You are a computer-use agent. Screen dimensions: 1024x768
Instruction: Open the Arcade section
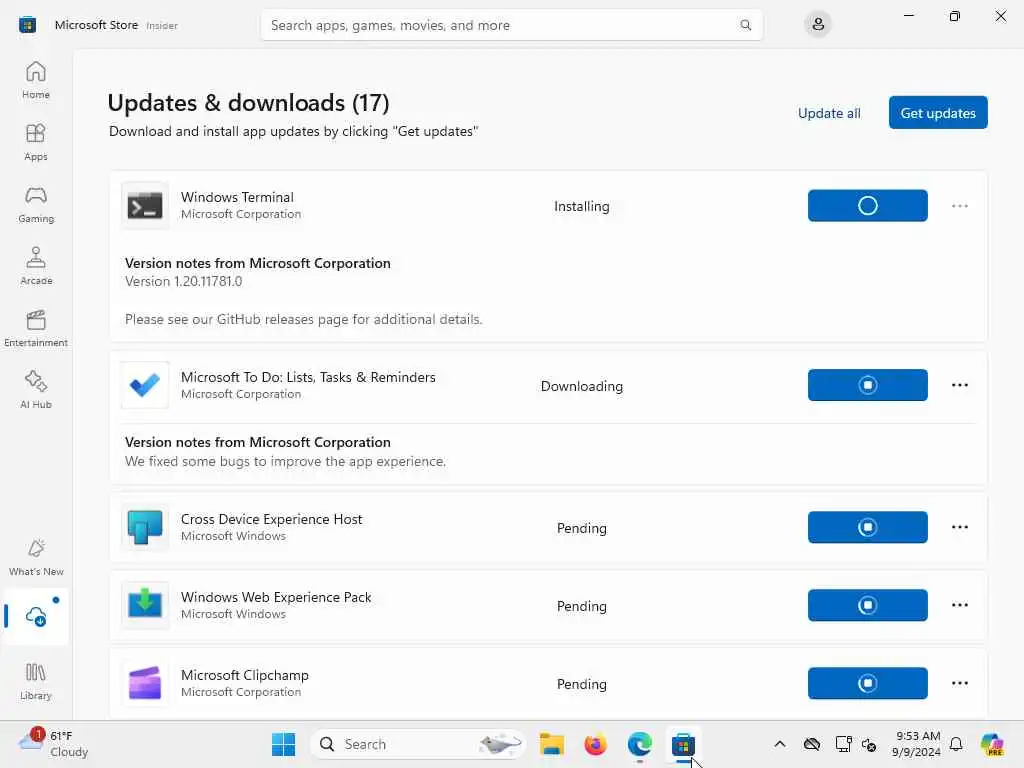click(36, 266)
